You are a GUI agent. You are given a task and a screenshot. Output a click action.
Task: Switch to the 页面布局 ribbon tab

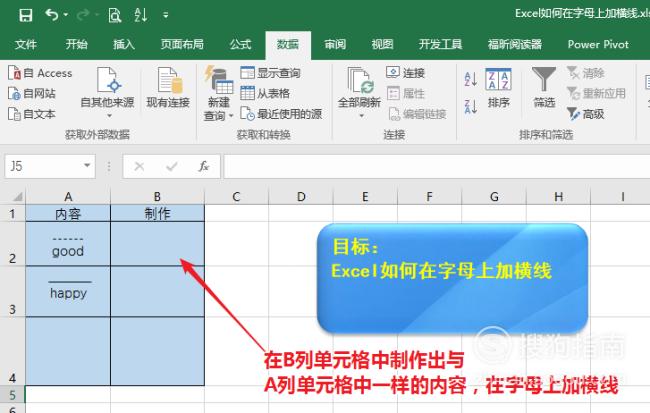[182, 44]
